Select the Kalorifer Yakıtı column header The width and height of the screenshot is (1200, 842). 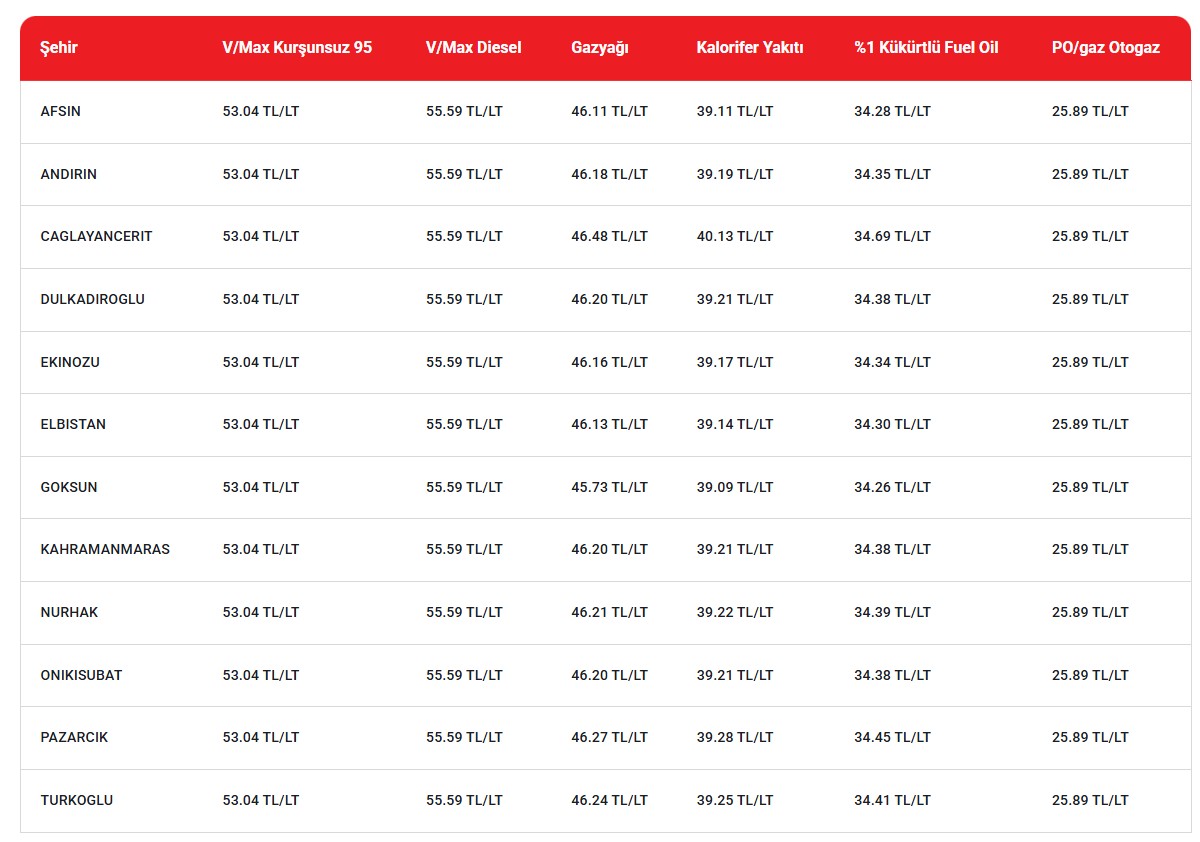pos(750,48)
